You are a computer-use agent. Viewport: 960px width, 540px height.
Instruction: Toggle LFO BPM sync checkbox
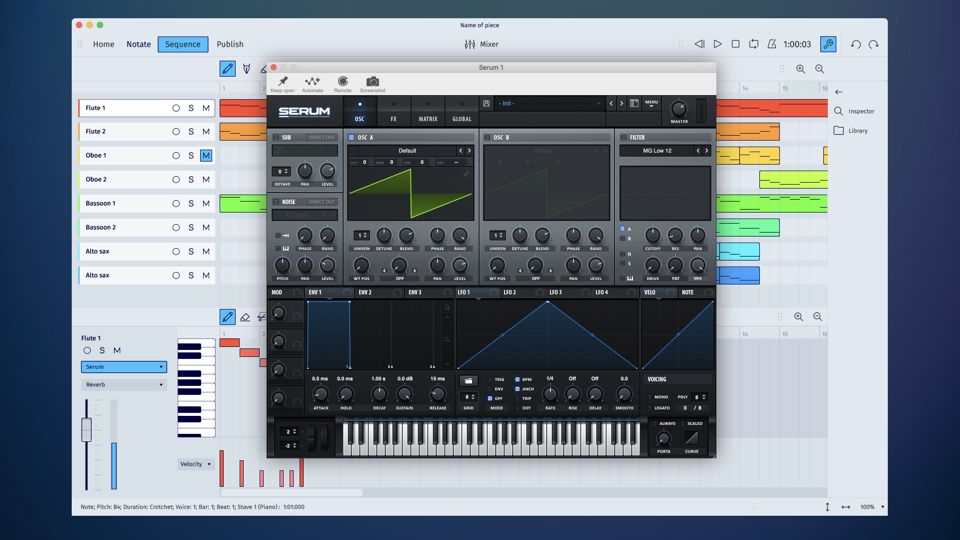pos(517,380)
